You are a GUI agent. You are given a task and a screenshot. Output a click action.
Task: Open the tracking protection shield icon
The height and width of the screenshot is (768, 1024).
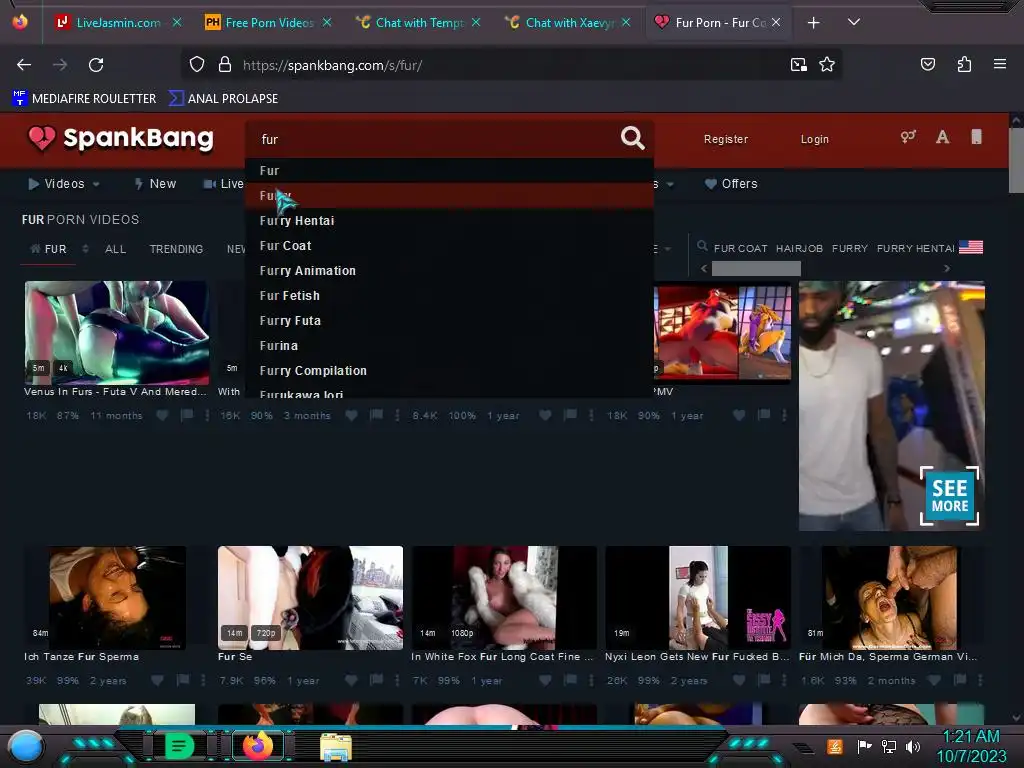coord(197,65)
